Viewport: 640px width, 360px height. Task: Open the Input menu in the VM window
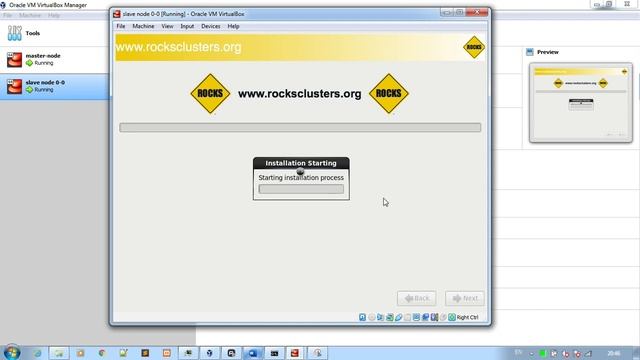point(187,26)
